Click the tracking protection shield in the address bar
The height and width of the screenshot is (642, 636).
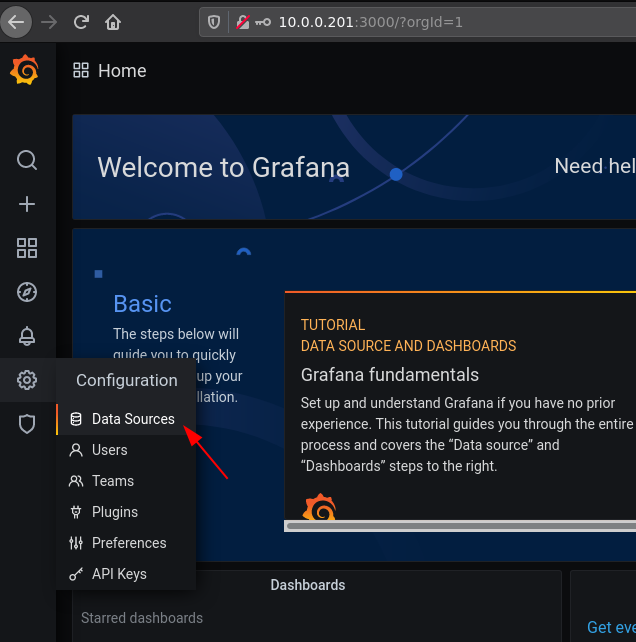[x=214, y=22]
